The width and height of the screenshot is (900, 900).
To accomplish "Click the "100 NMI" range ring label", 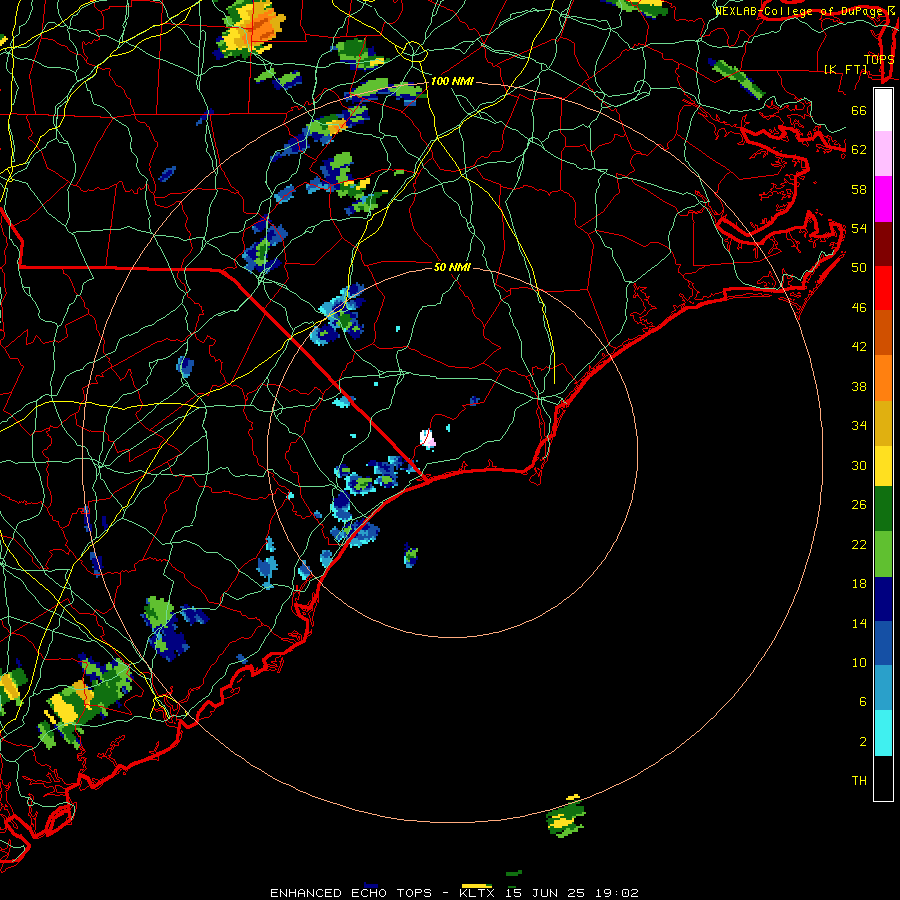I will 452,82.
